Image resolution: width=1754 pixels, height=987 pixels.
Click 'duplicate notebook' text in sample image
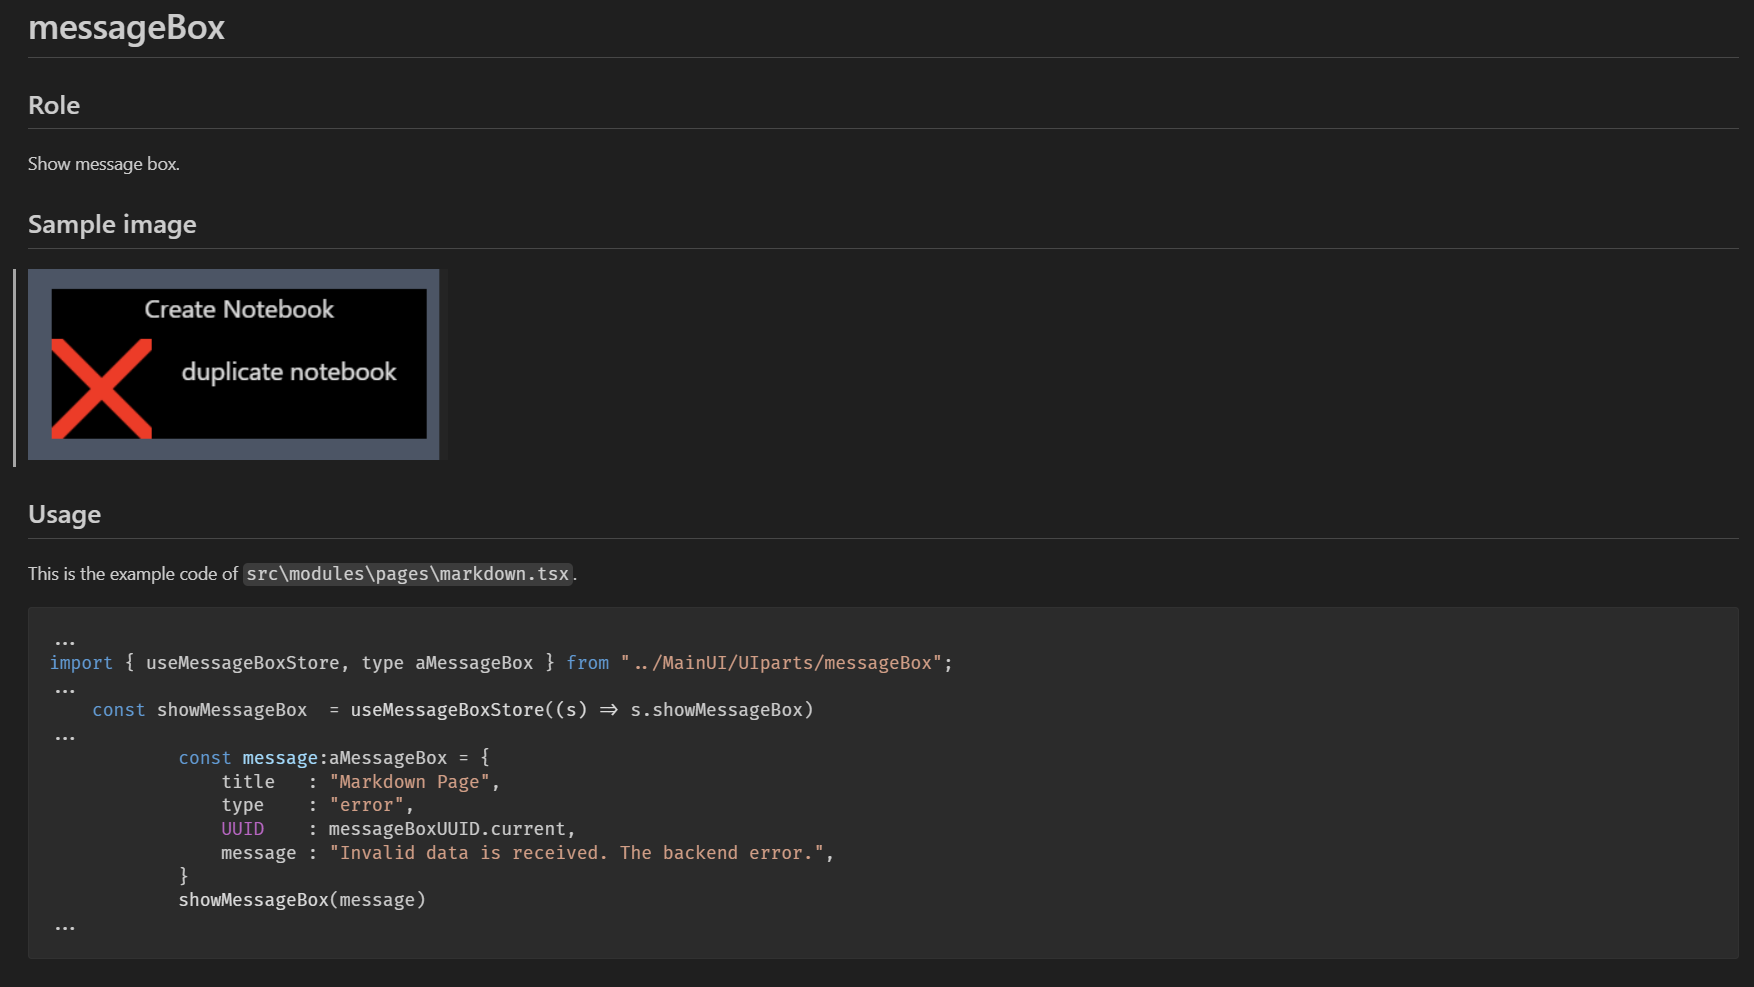coord(288,372)
